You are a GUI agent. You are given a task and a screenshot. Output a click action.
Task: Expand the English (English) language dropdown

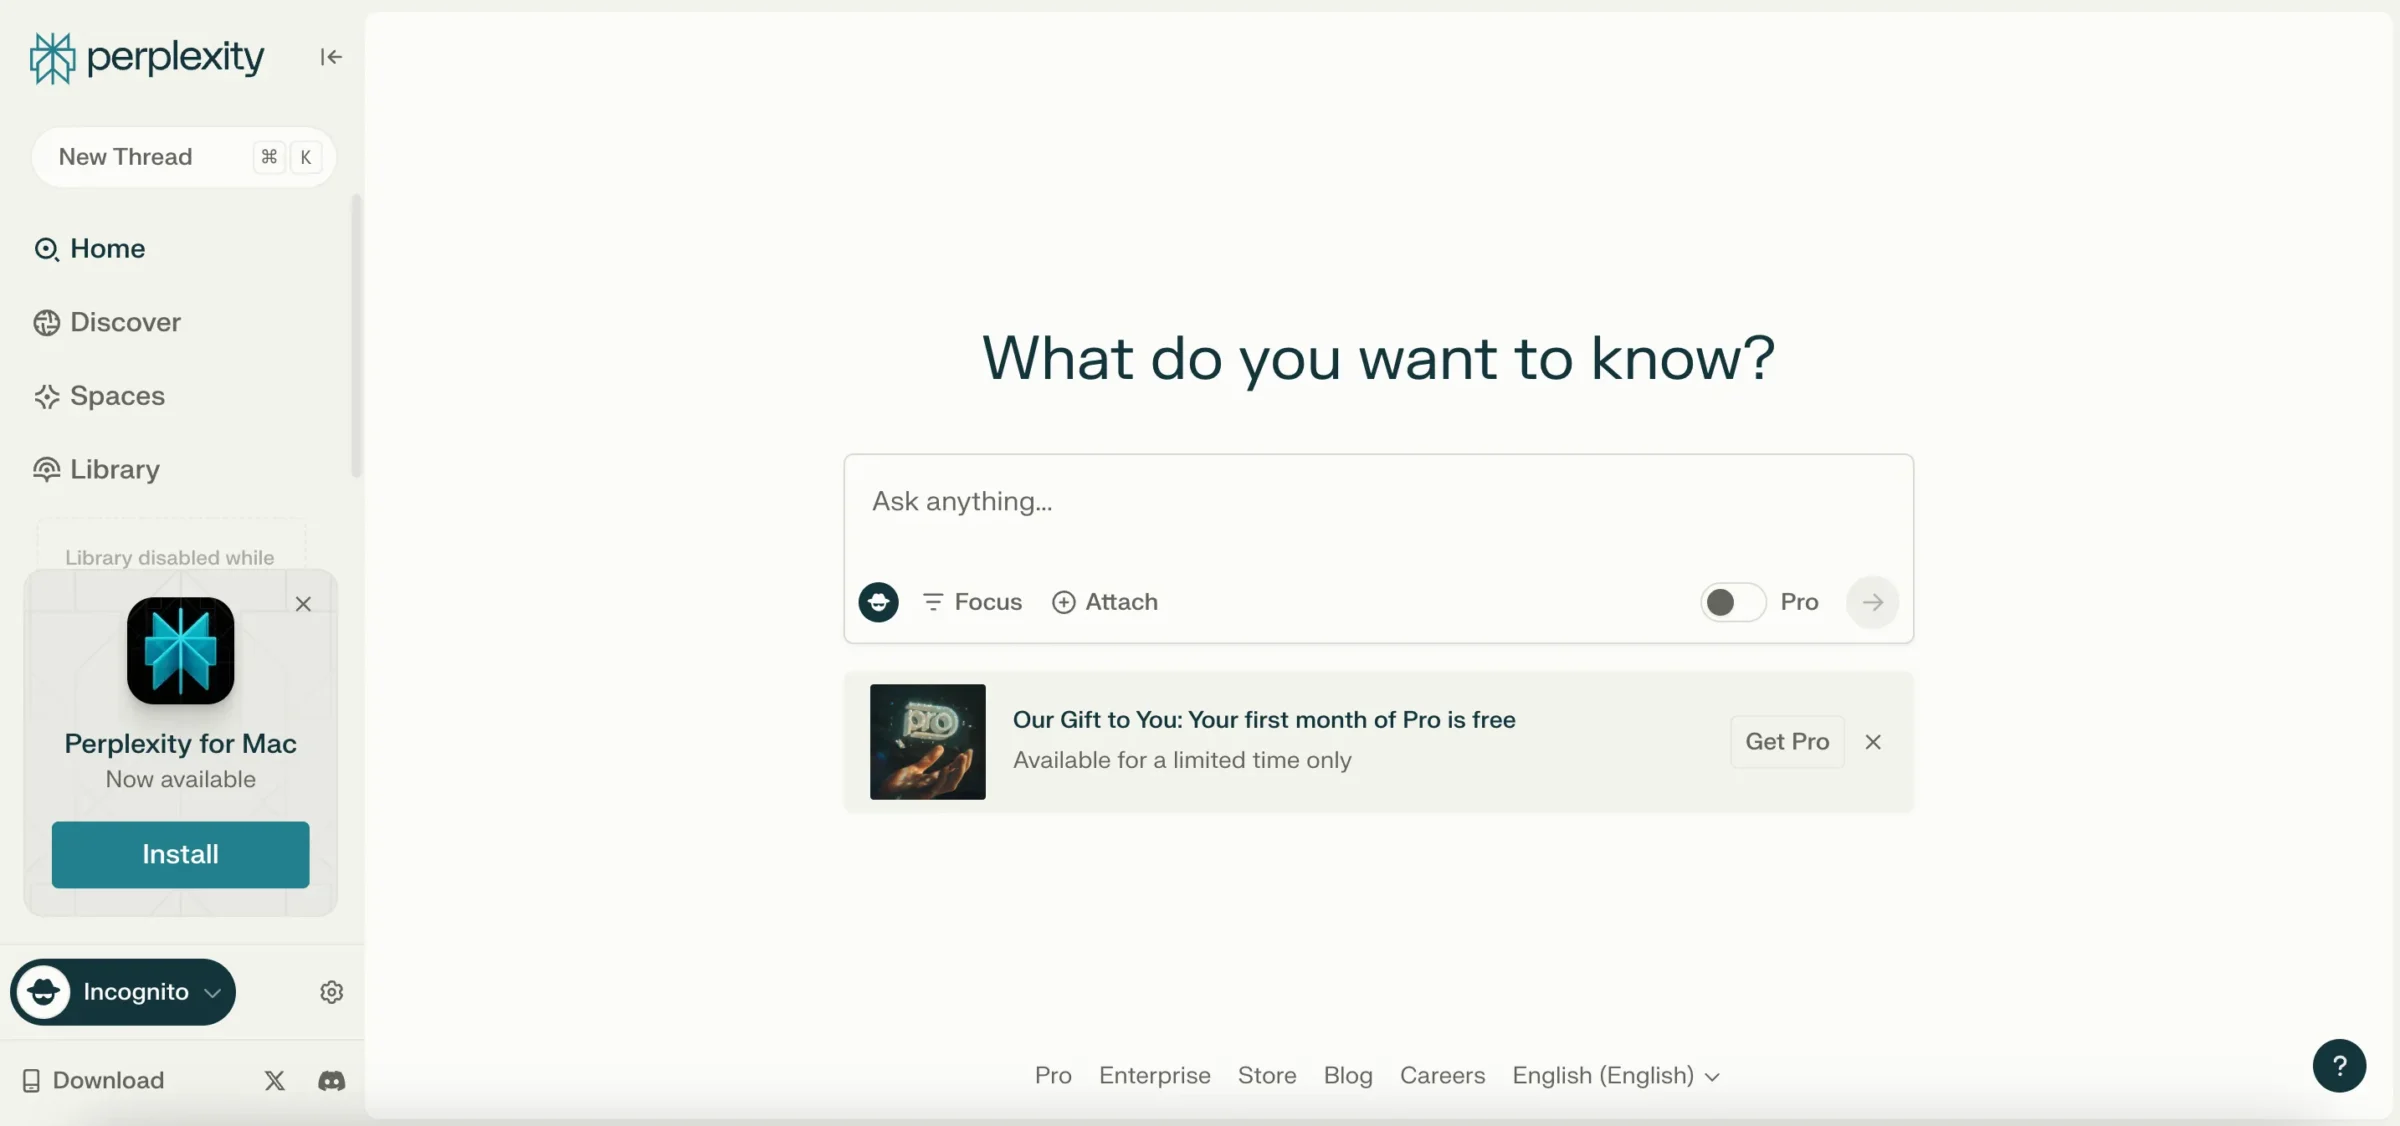(x=1616, y=1076)
